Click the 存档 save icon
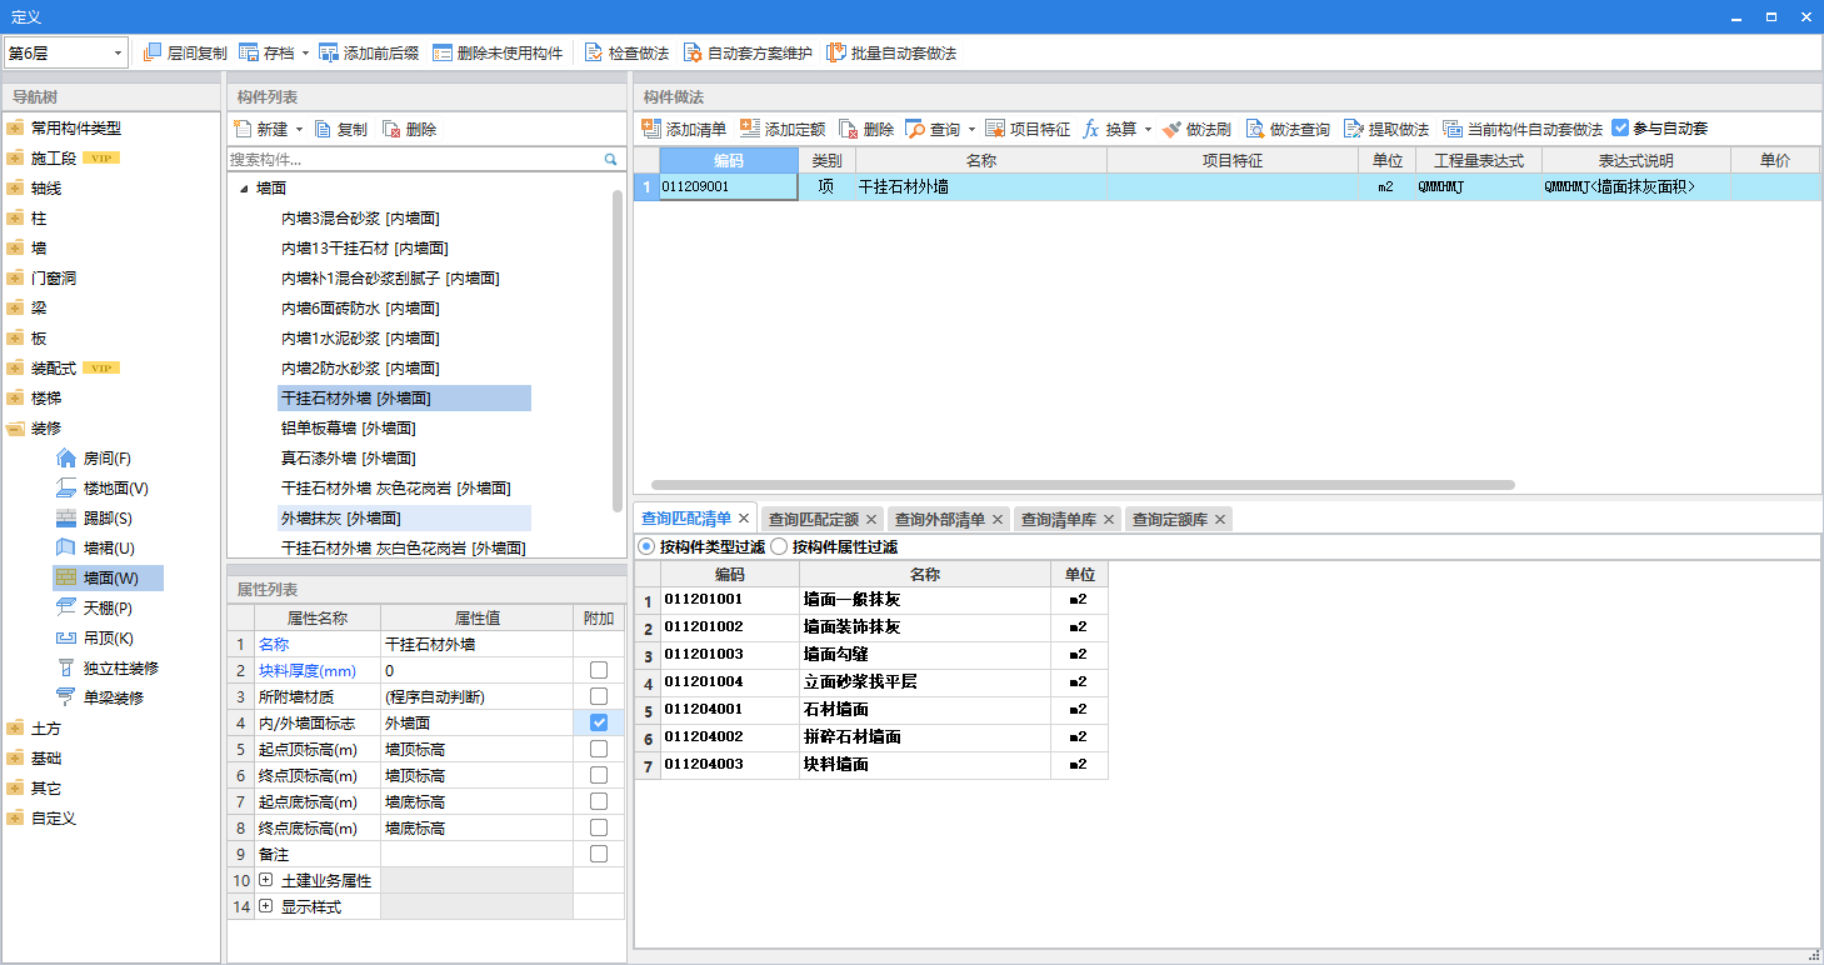Image resolution: width=1824 pixels, height=965 pixels. point(249,53)
